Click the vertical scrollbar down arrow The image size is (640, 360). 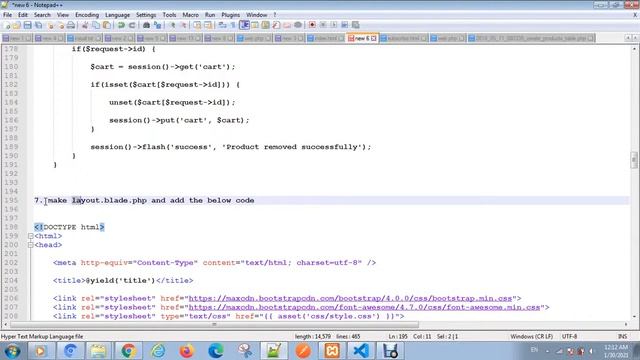[x=634, y=317]
